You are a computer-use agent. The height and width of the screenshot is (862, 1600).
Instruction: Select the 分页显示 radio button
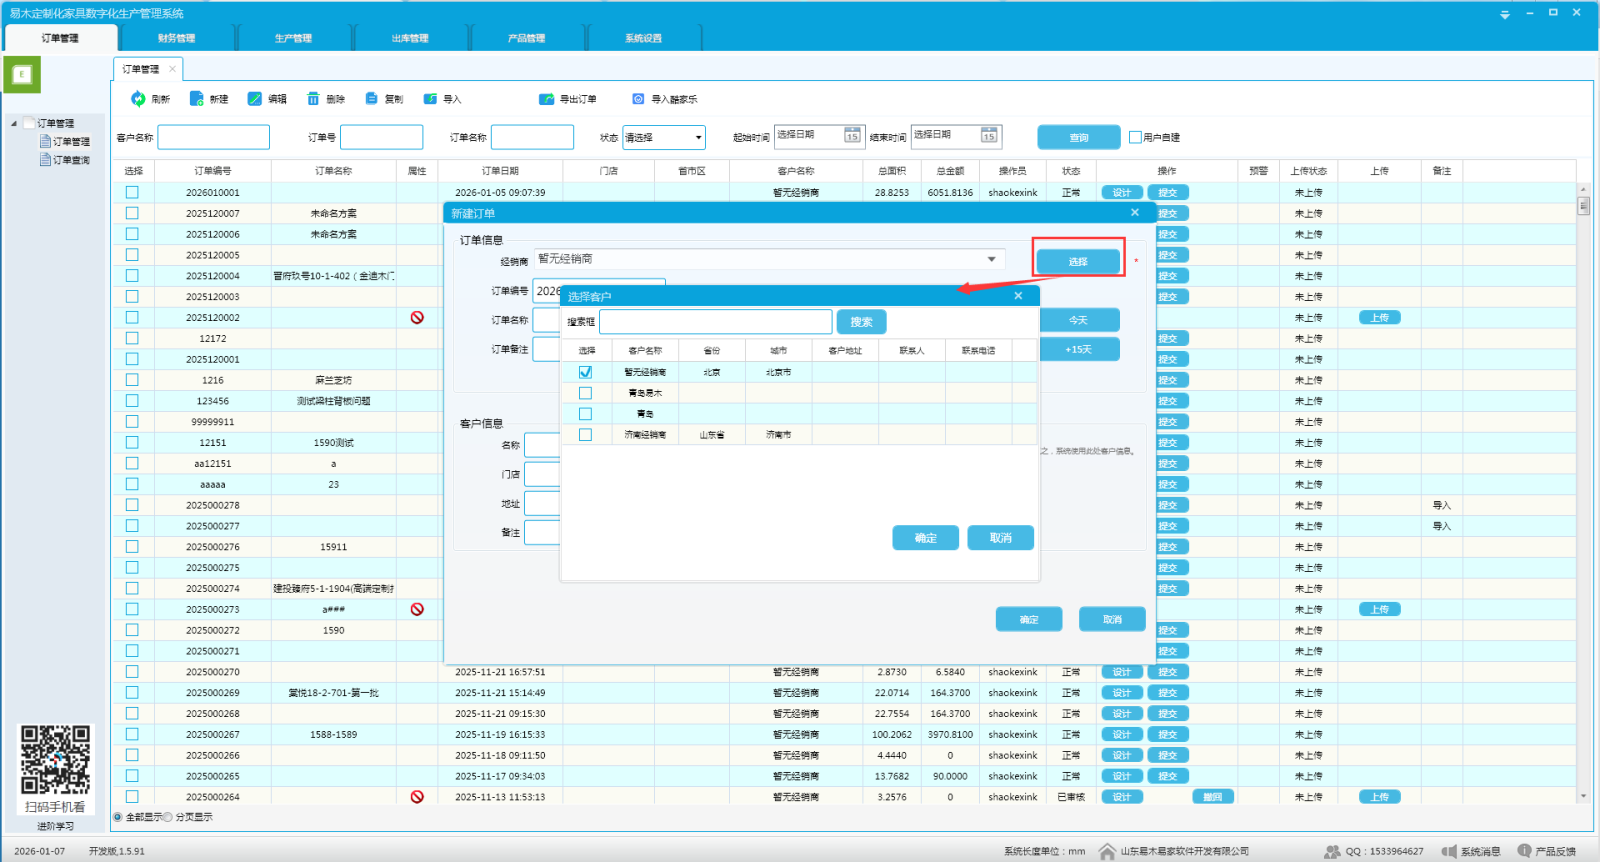pos(168,817)
